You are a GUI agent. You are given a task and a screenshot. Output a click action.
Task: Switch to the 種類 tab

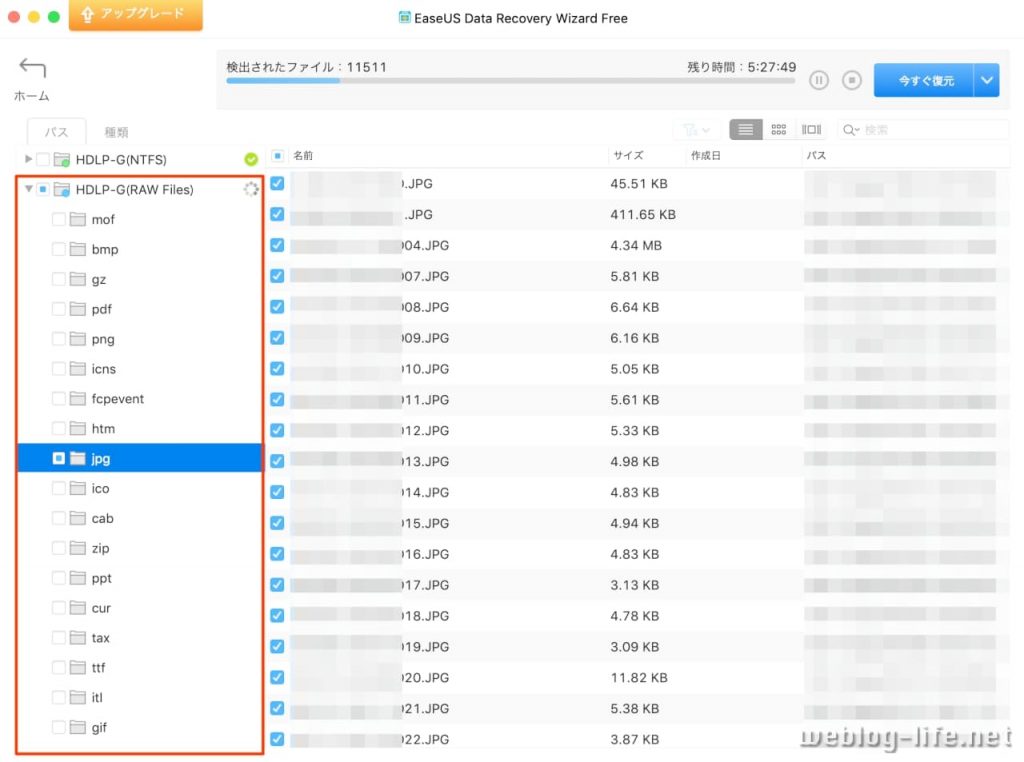(116, 132)
